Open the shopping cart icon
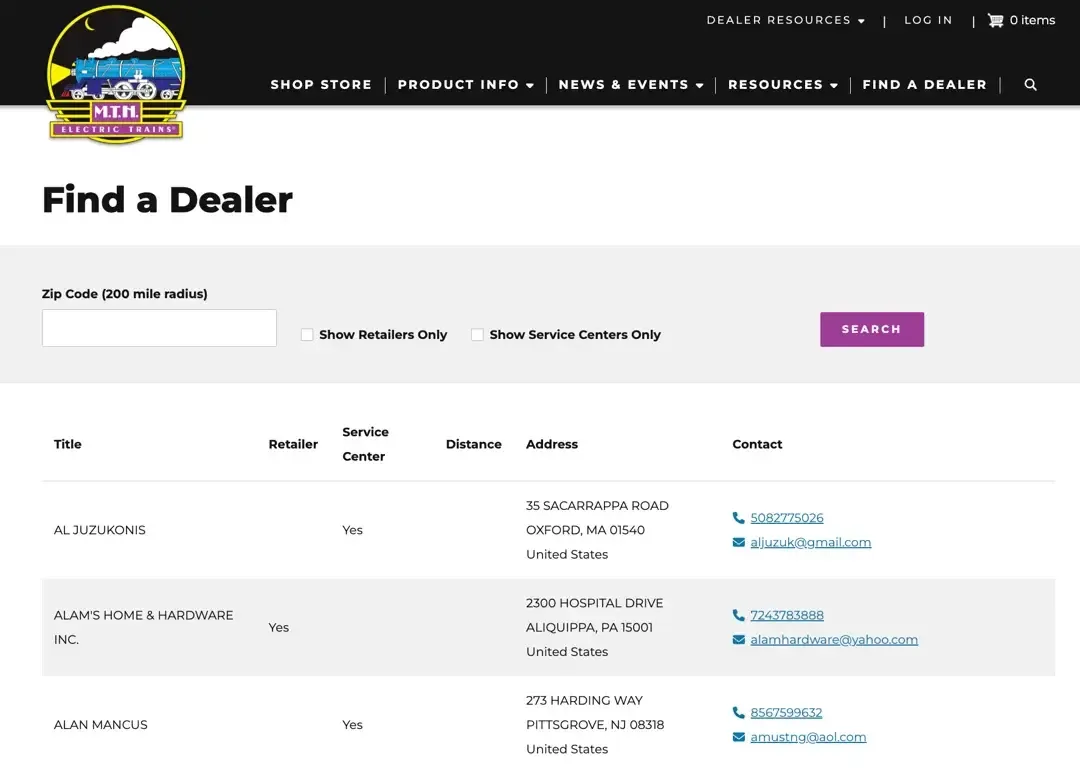1080x768 pixels. point(995,20)
